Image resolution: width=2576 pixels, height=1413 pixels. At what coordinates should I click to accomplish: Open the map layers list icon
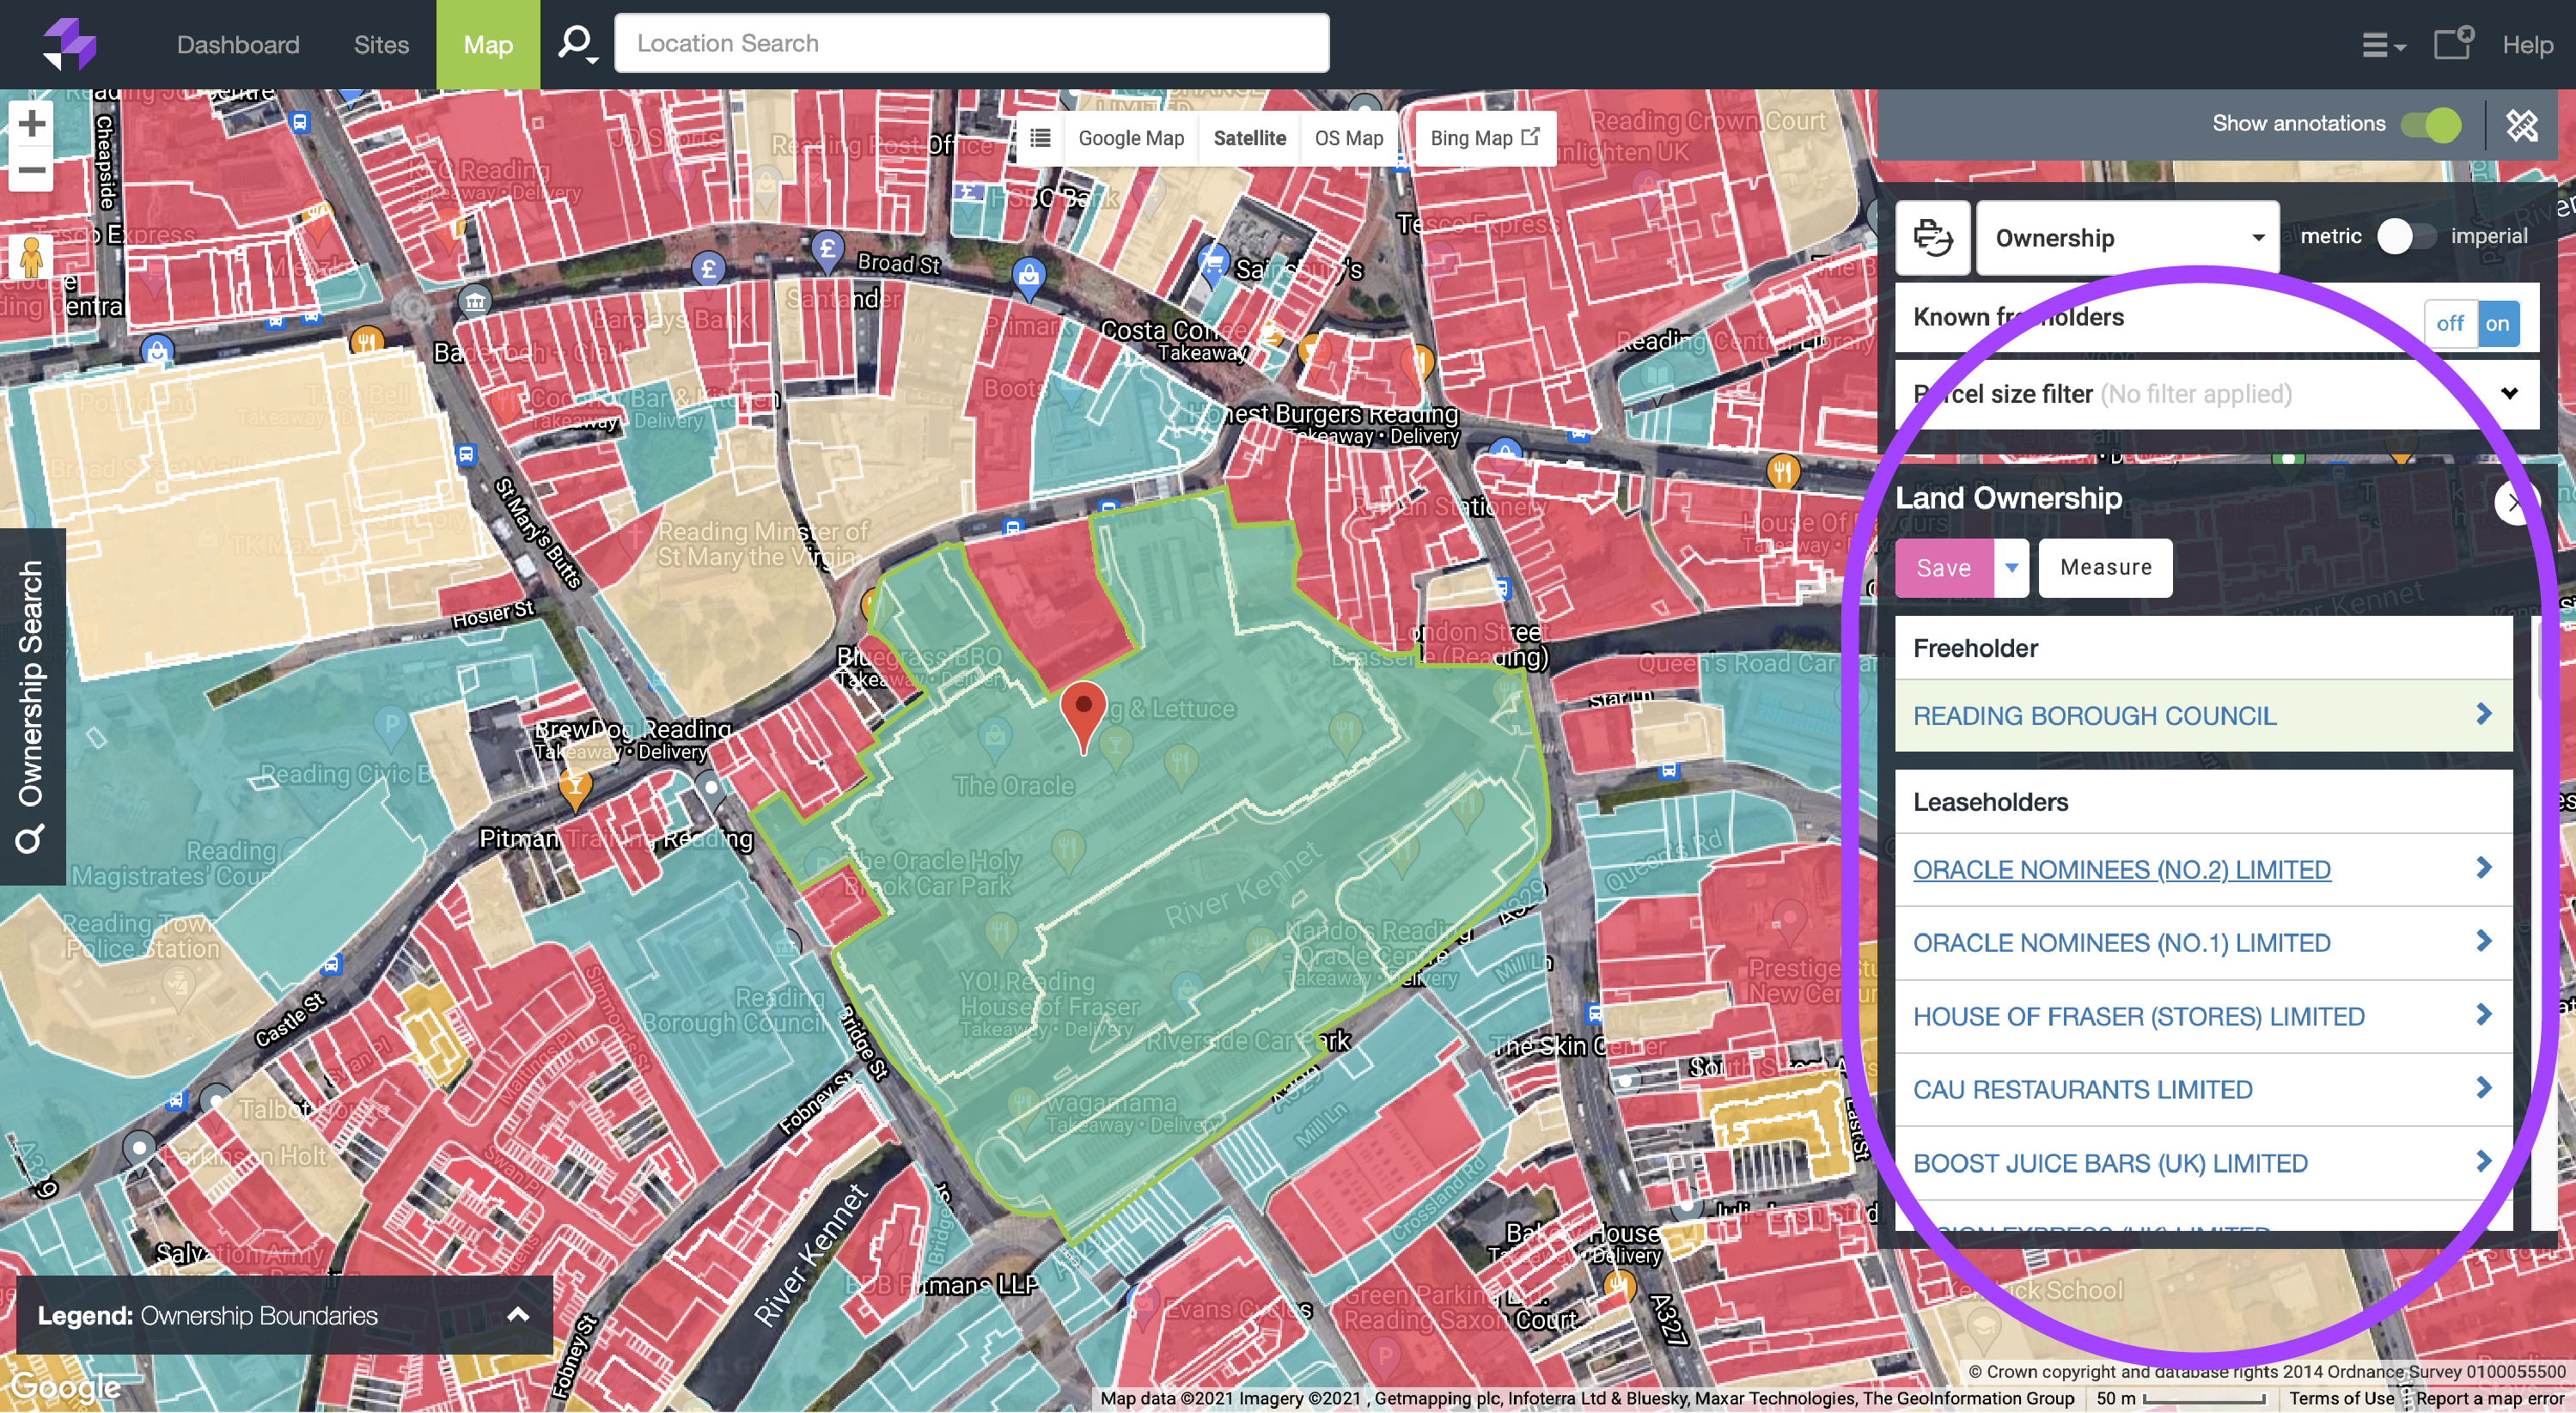pyautogui.click(x=1040, y=138)
